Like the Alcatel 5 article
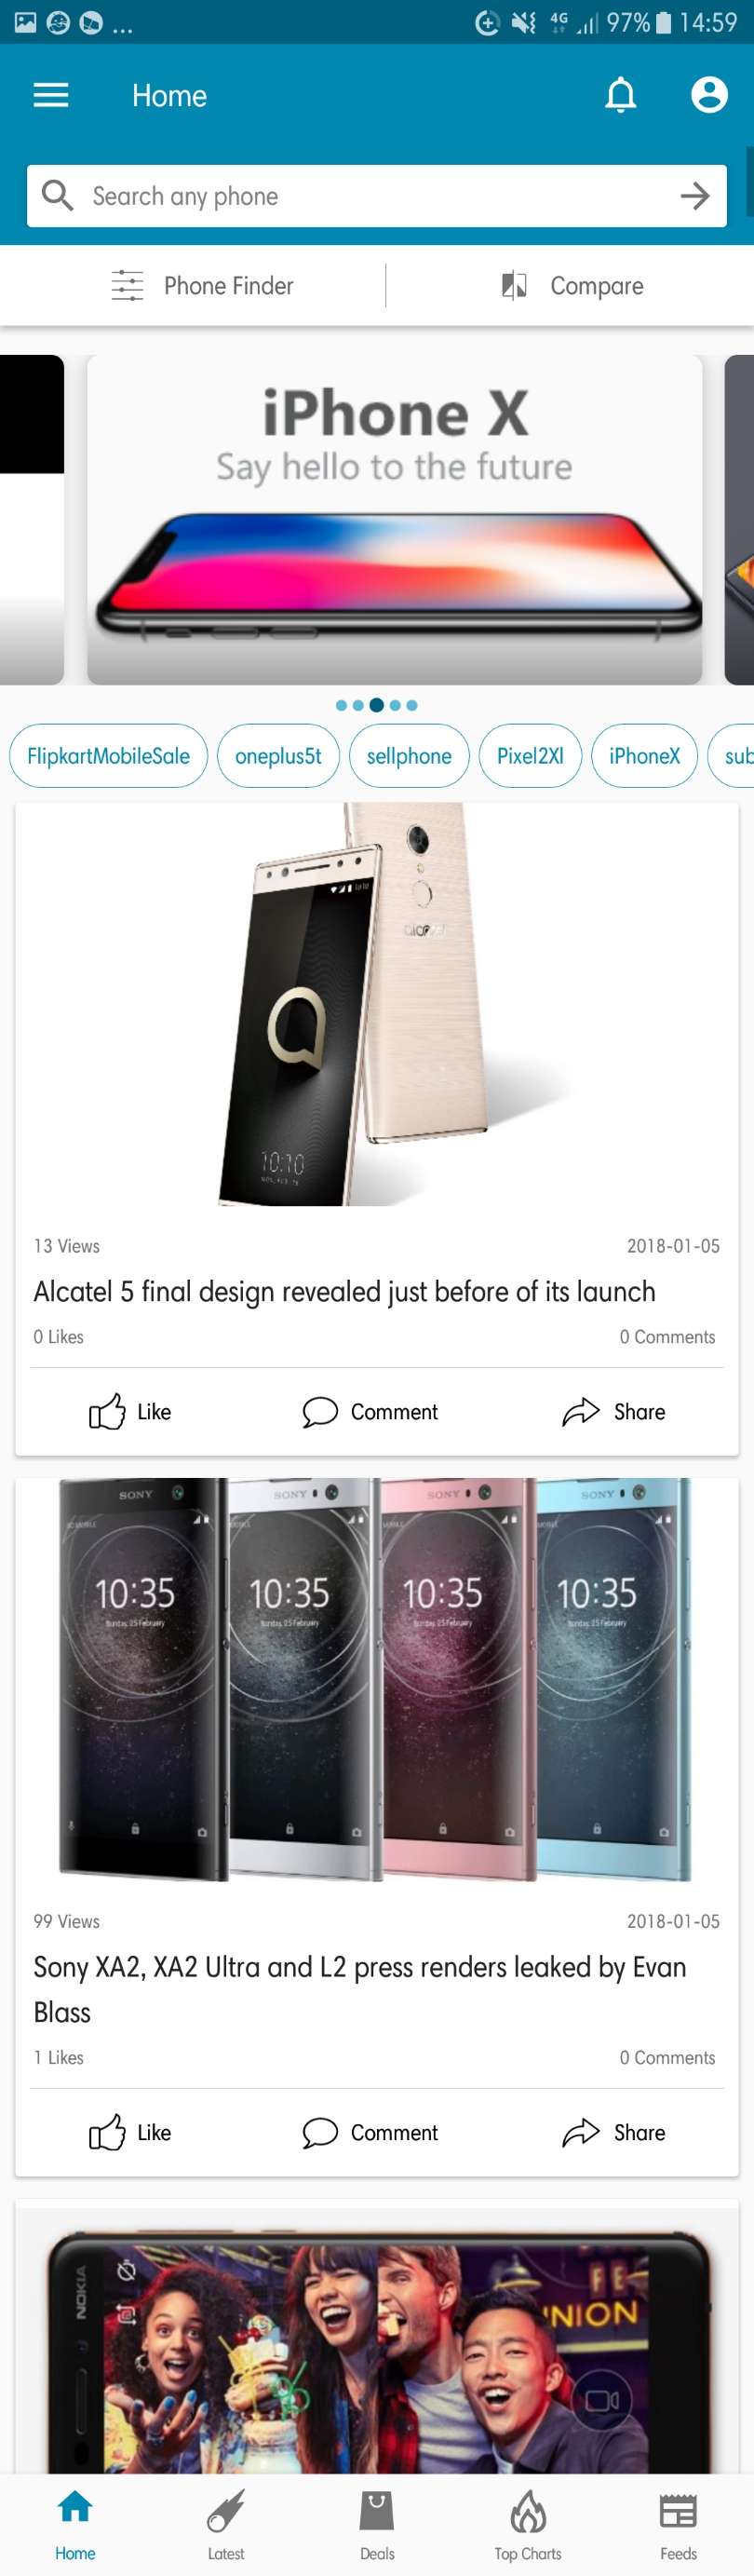Screen dimensions: 754x2576 point(130,1411)
